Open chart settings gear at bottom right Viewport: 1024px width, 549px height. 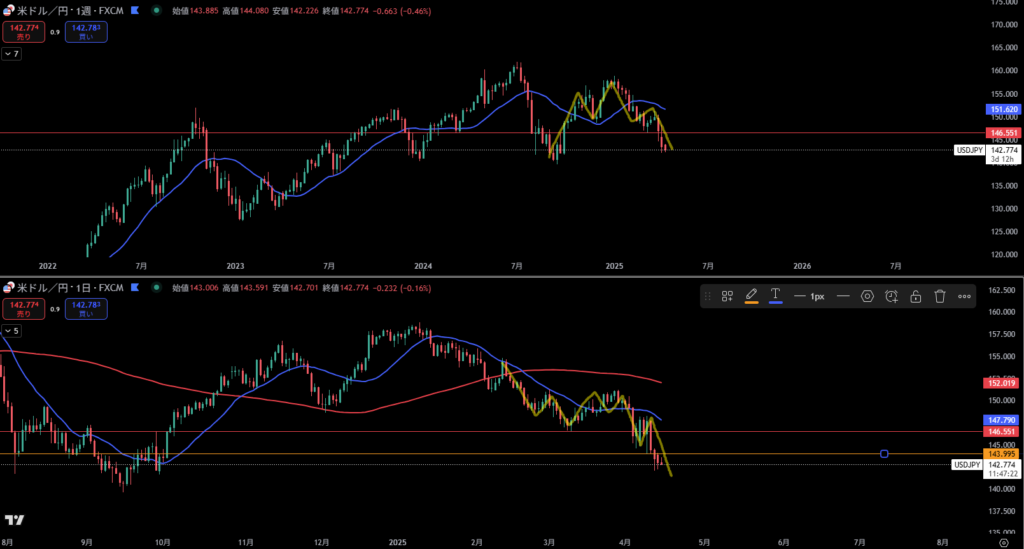[x=1004, y=542]
